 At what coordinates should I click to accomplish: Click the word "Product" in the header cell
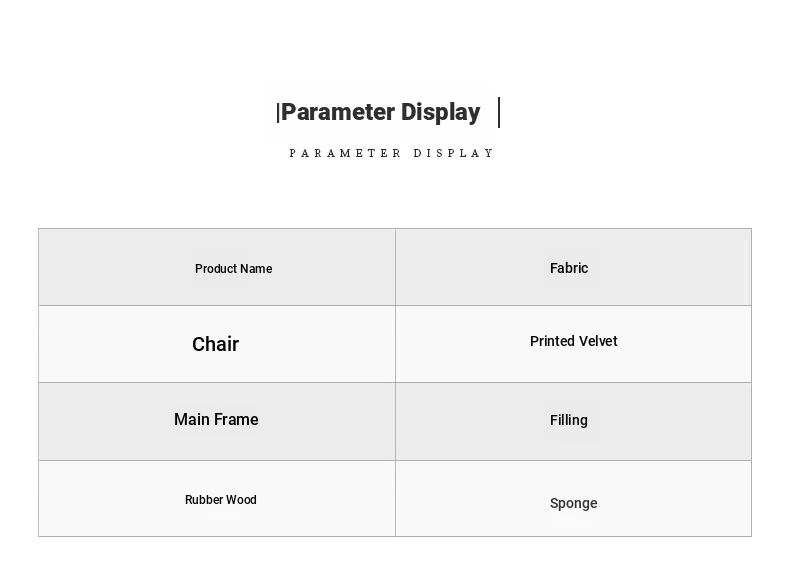(216, 269)
